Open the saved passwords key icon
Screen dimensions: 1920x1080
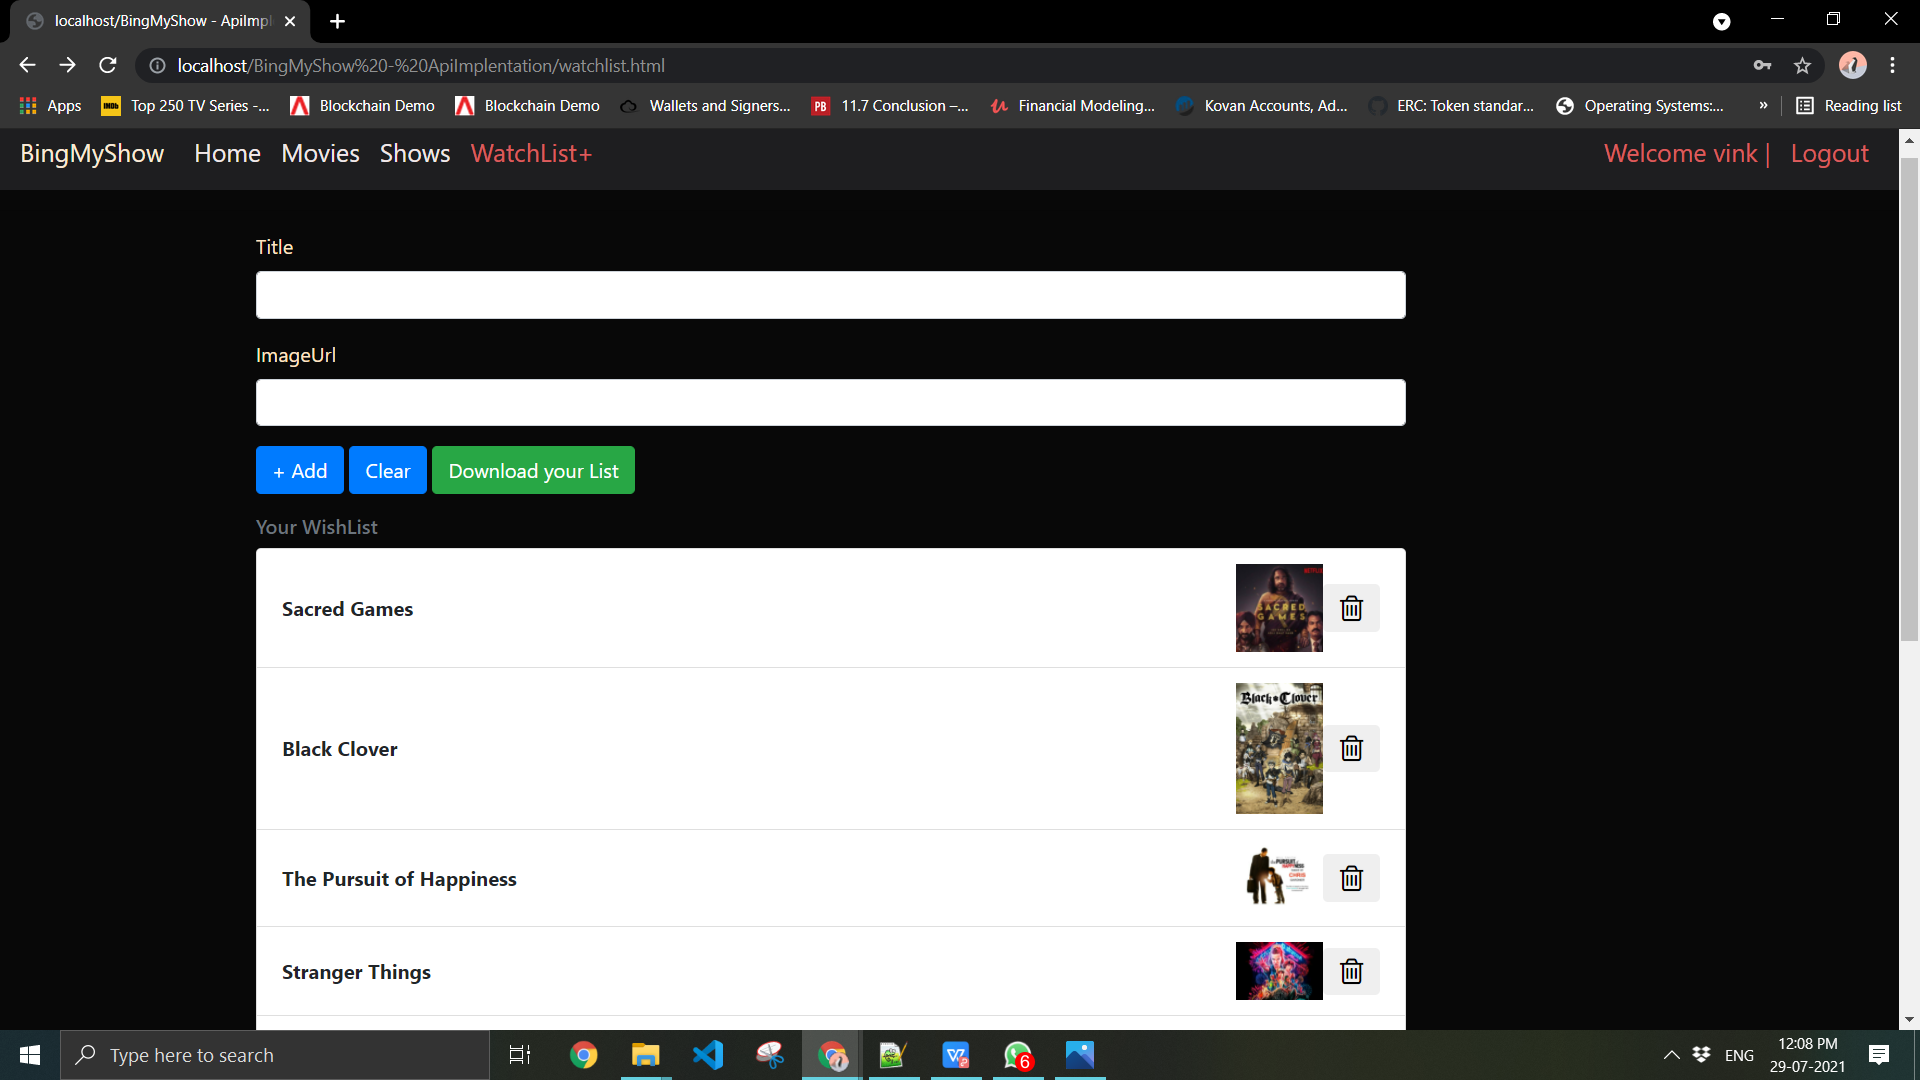coord(1762,66)
